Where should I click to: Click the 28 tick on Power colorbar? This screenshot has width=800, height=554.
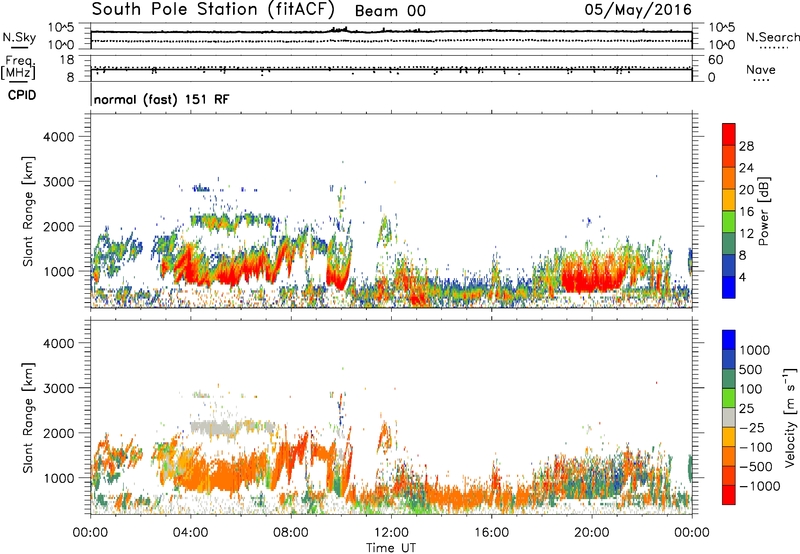[746, 146]
